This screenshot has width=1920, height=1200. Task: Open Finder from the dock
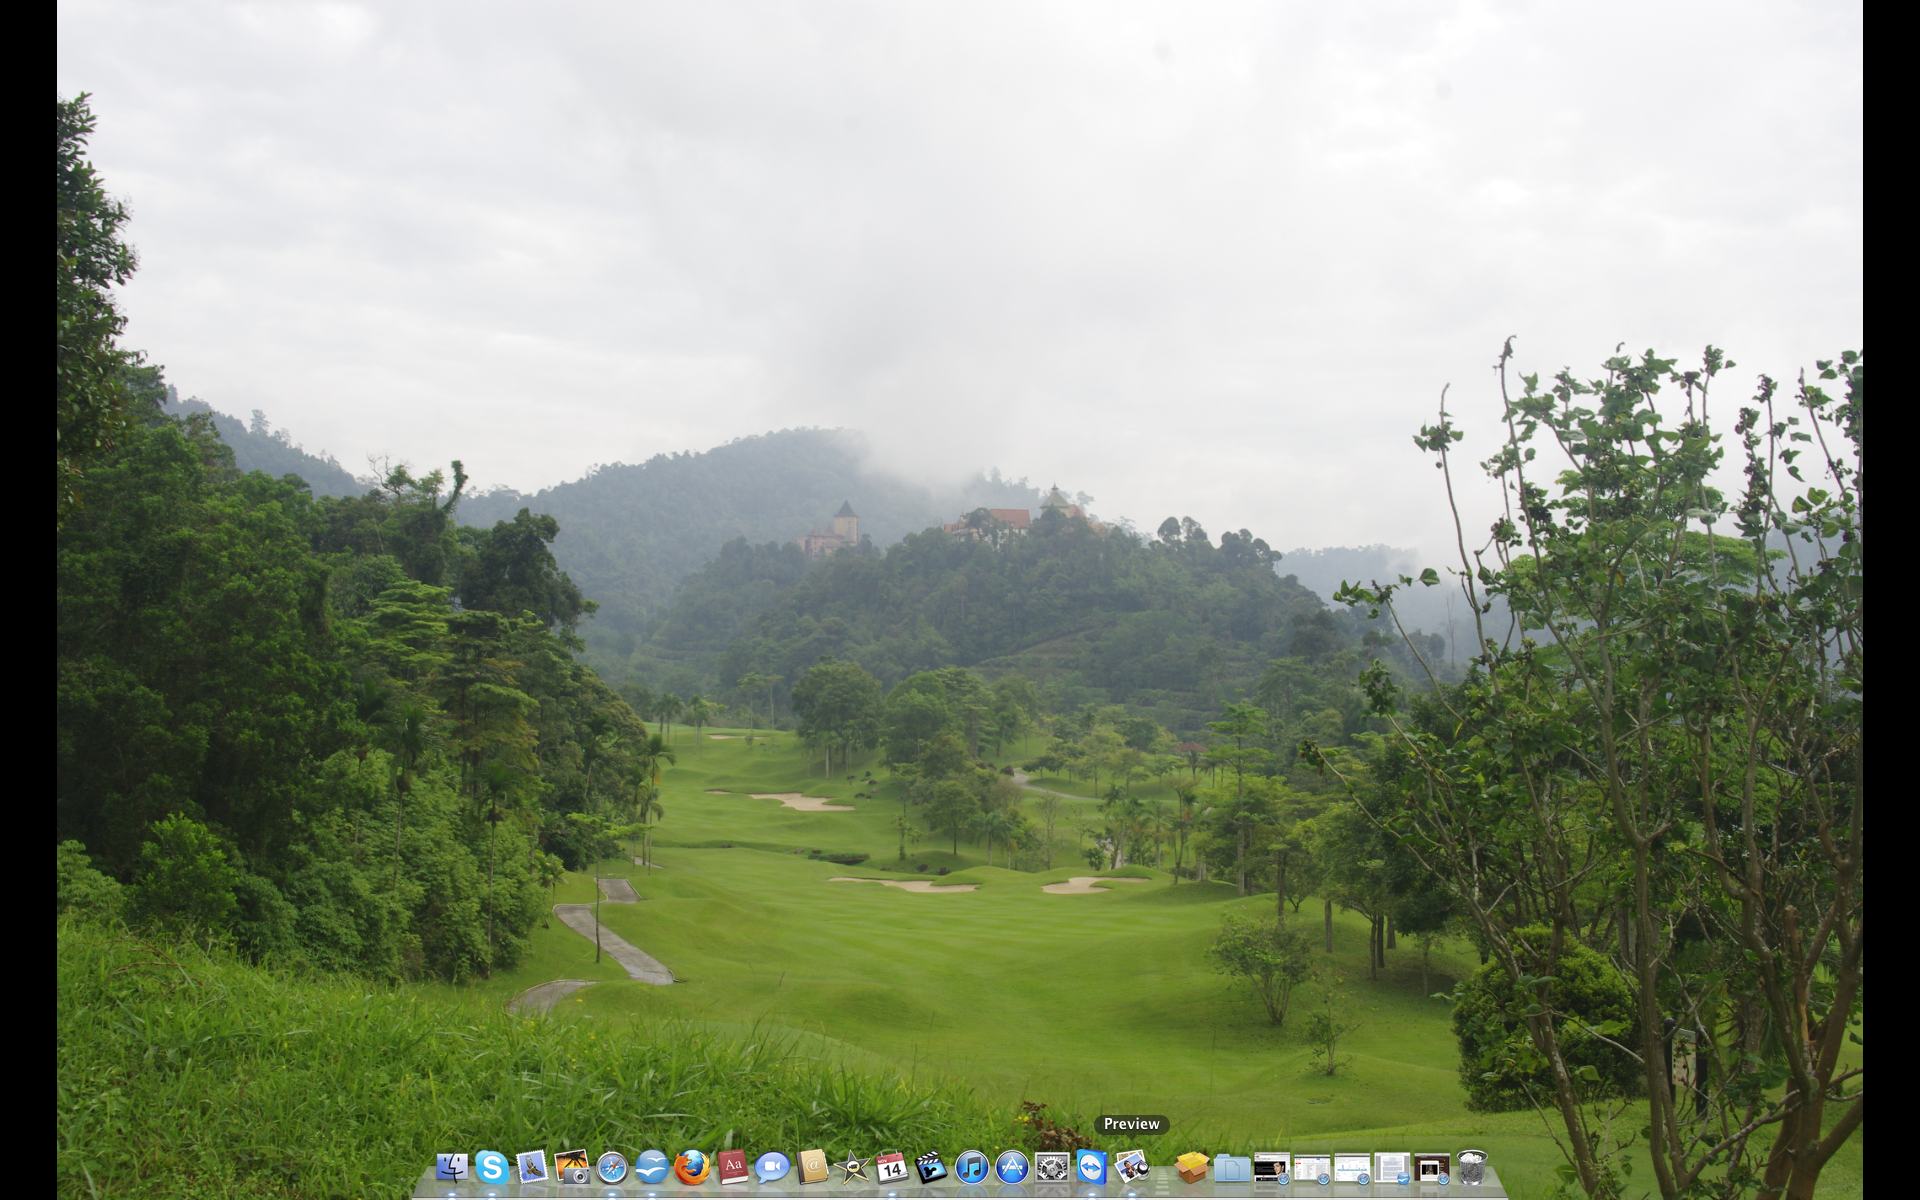coord(452,1167)
